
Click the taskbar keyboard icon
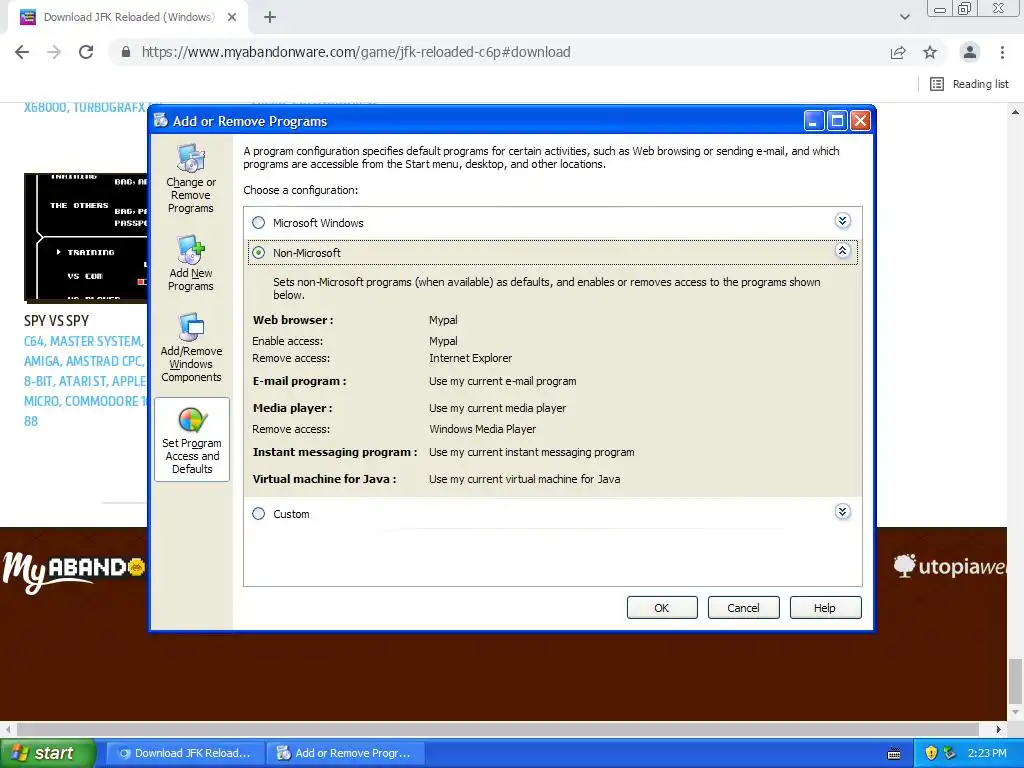click(894, 754)
